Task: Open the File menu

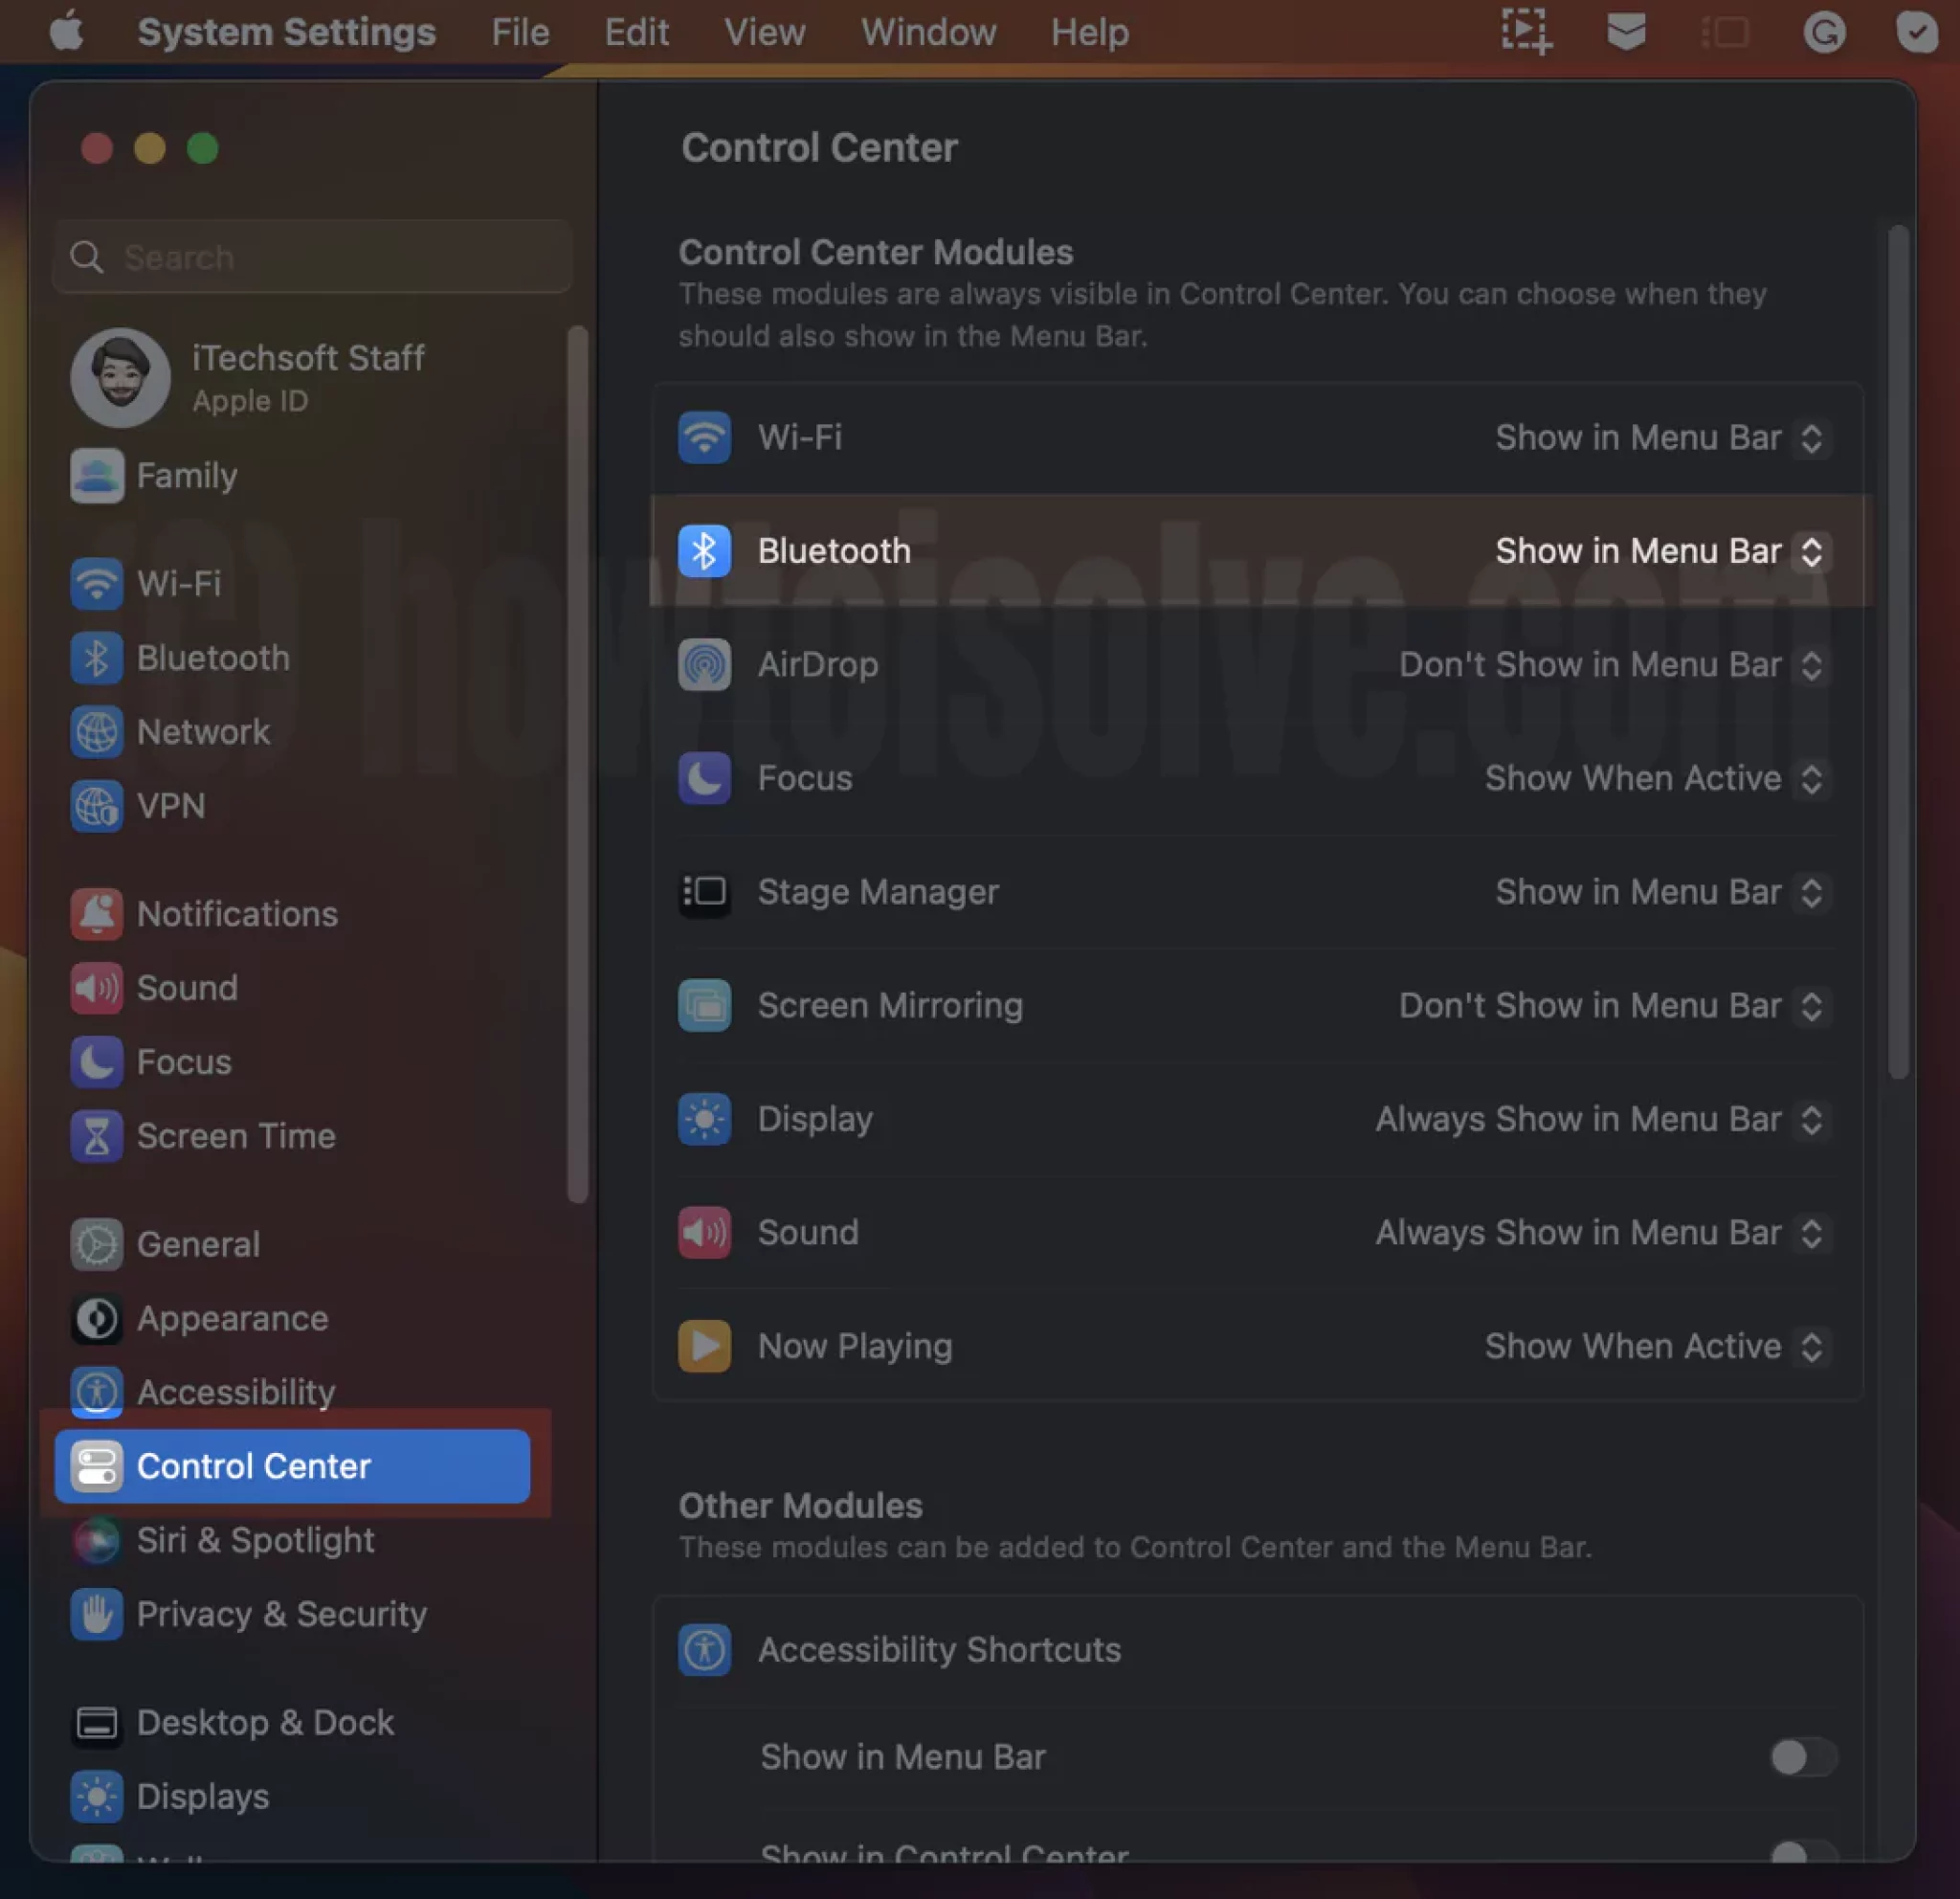Action: [520, 32]
